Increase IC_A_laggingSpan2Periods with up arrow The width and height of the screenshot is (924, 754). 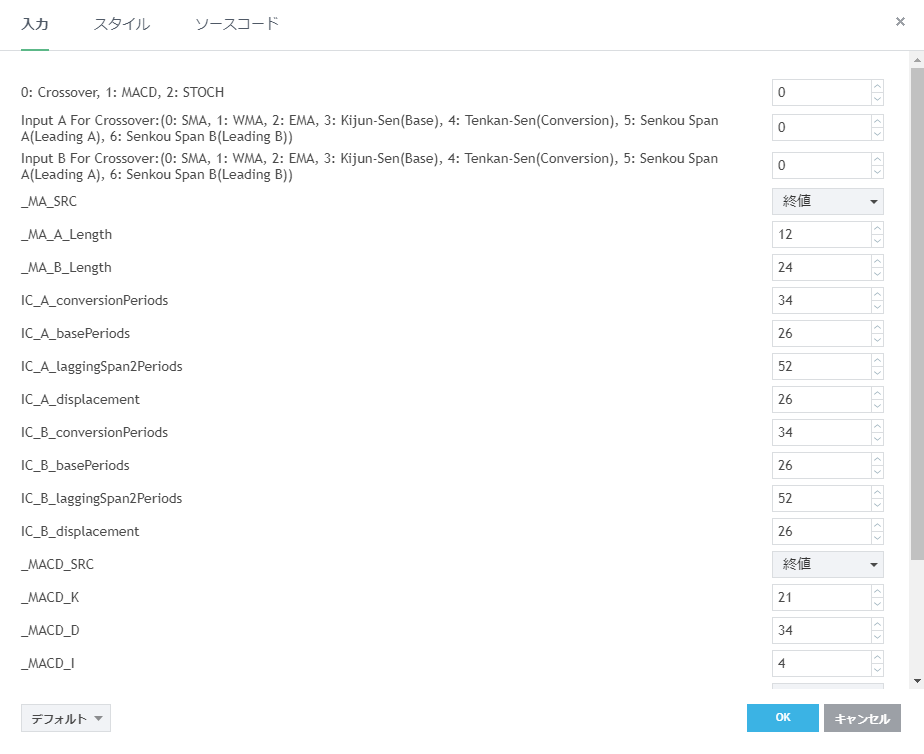point(877,360)
